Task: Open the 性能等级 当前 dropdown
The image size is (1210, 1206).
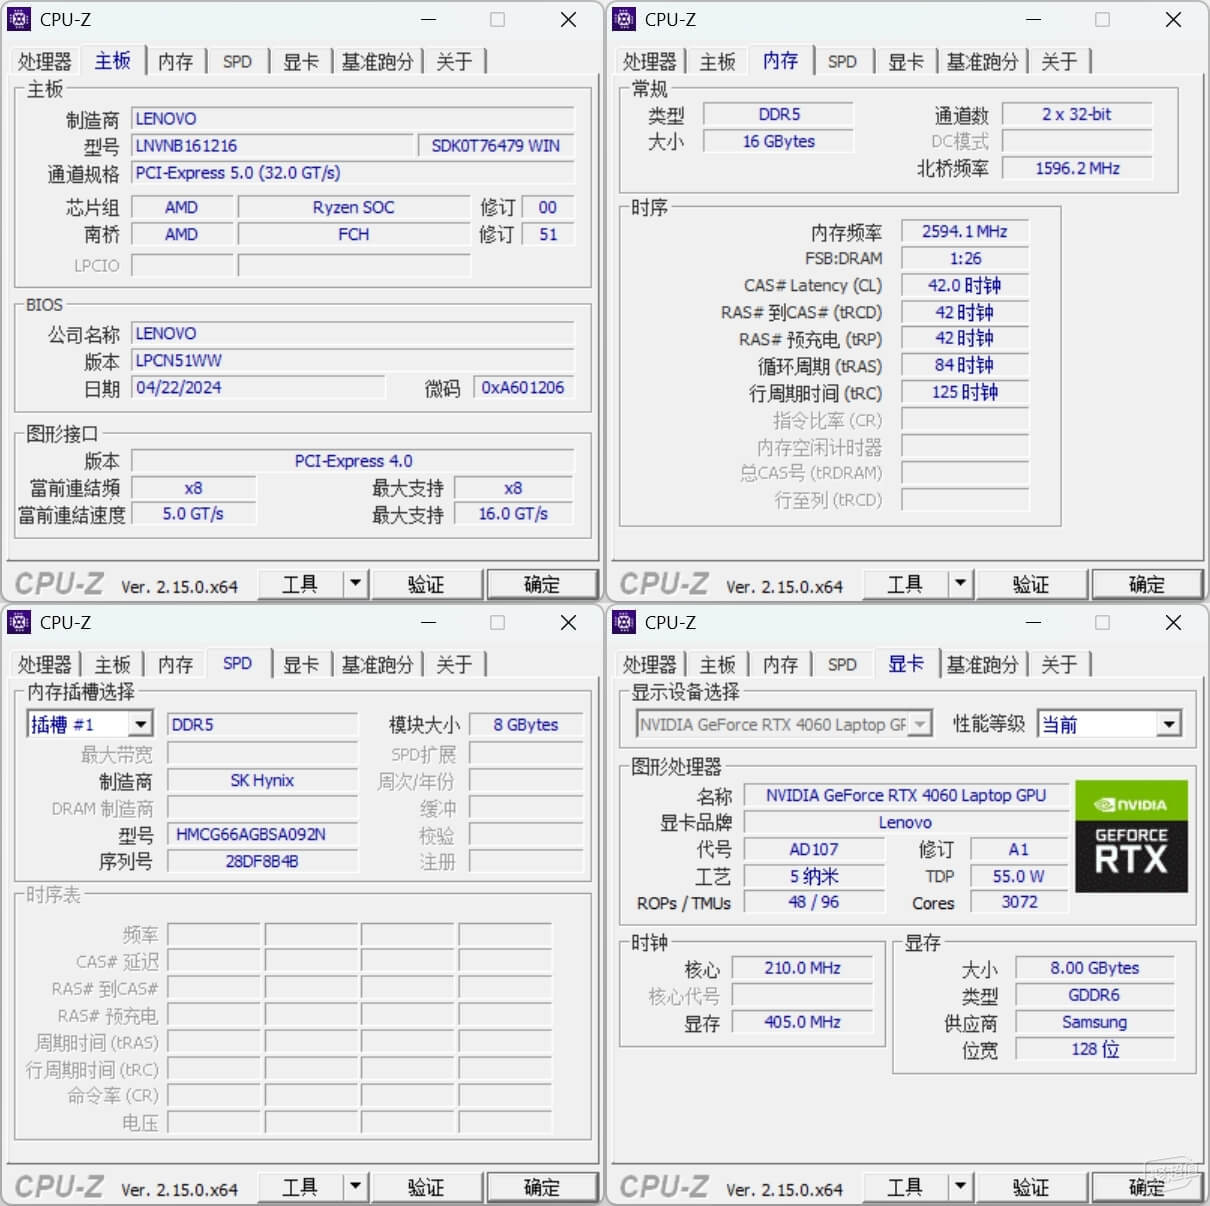Action: coord(1168,724)
